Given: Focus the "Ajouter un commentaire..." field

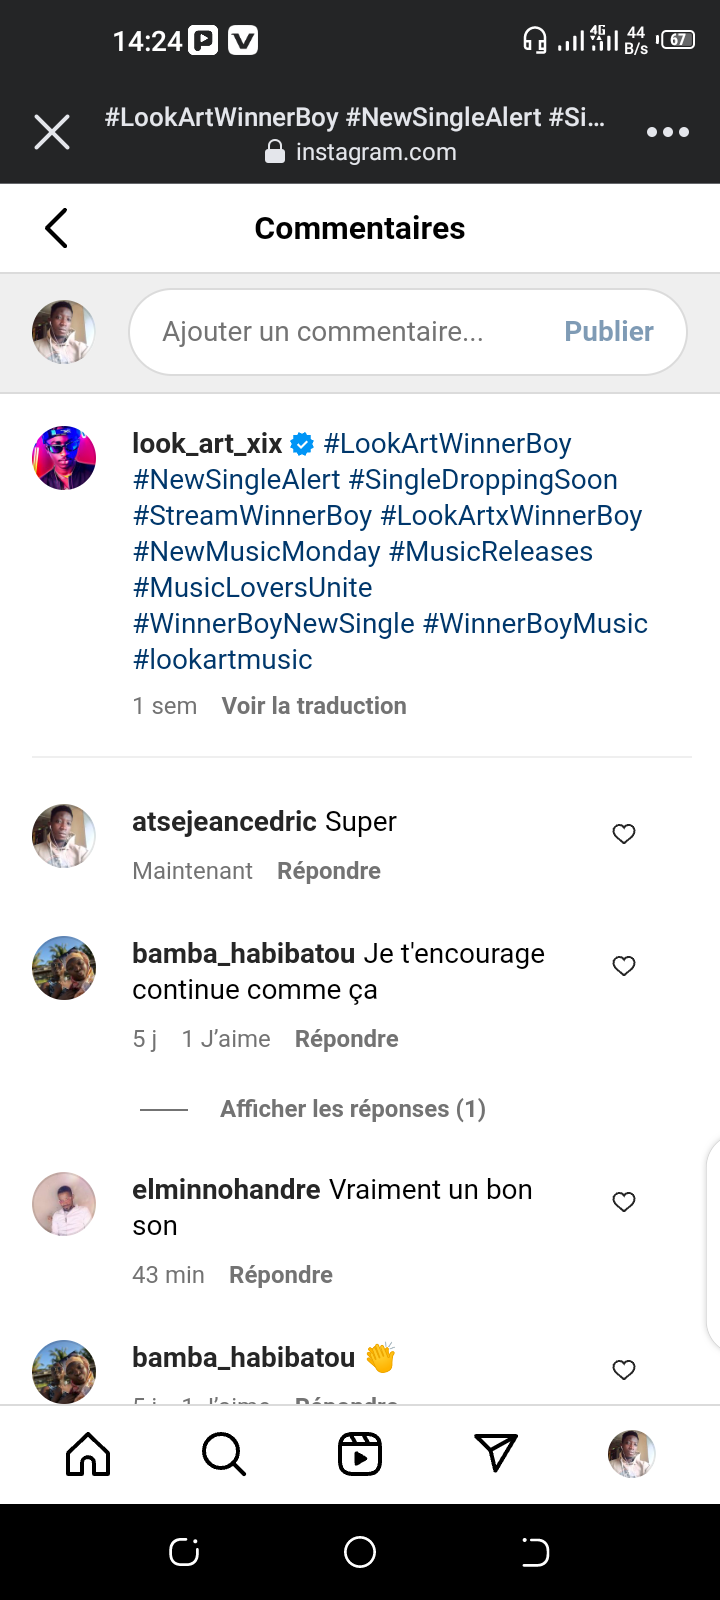Looking at the screenshot, I should tap(340, 332).
